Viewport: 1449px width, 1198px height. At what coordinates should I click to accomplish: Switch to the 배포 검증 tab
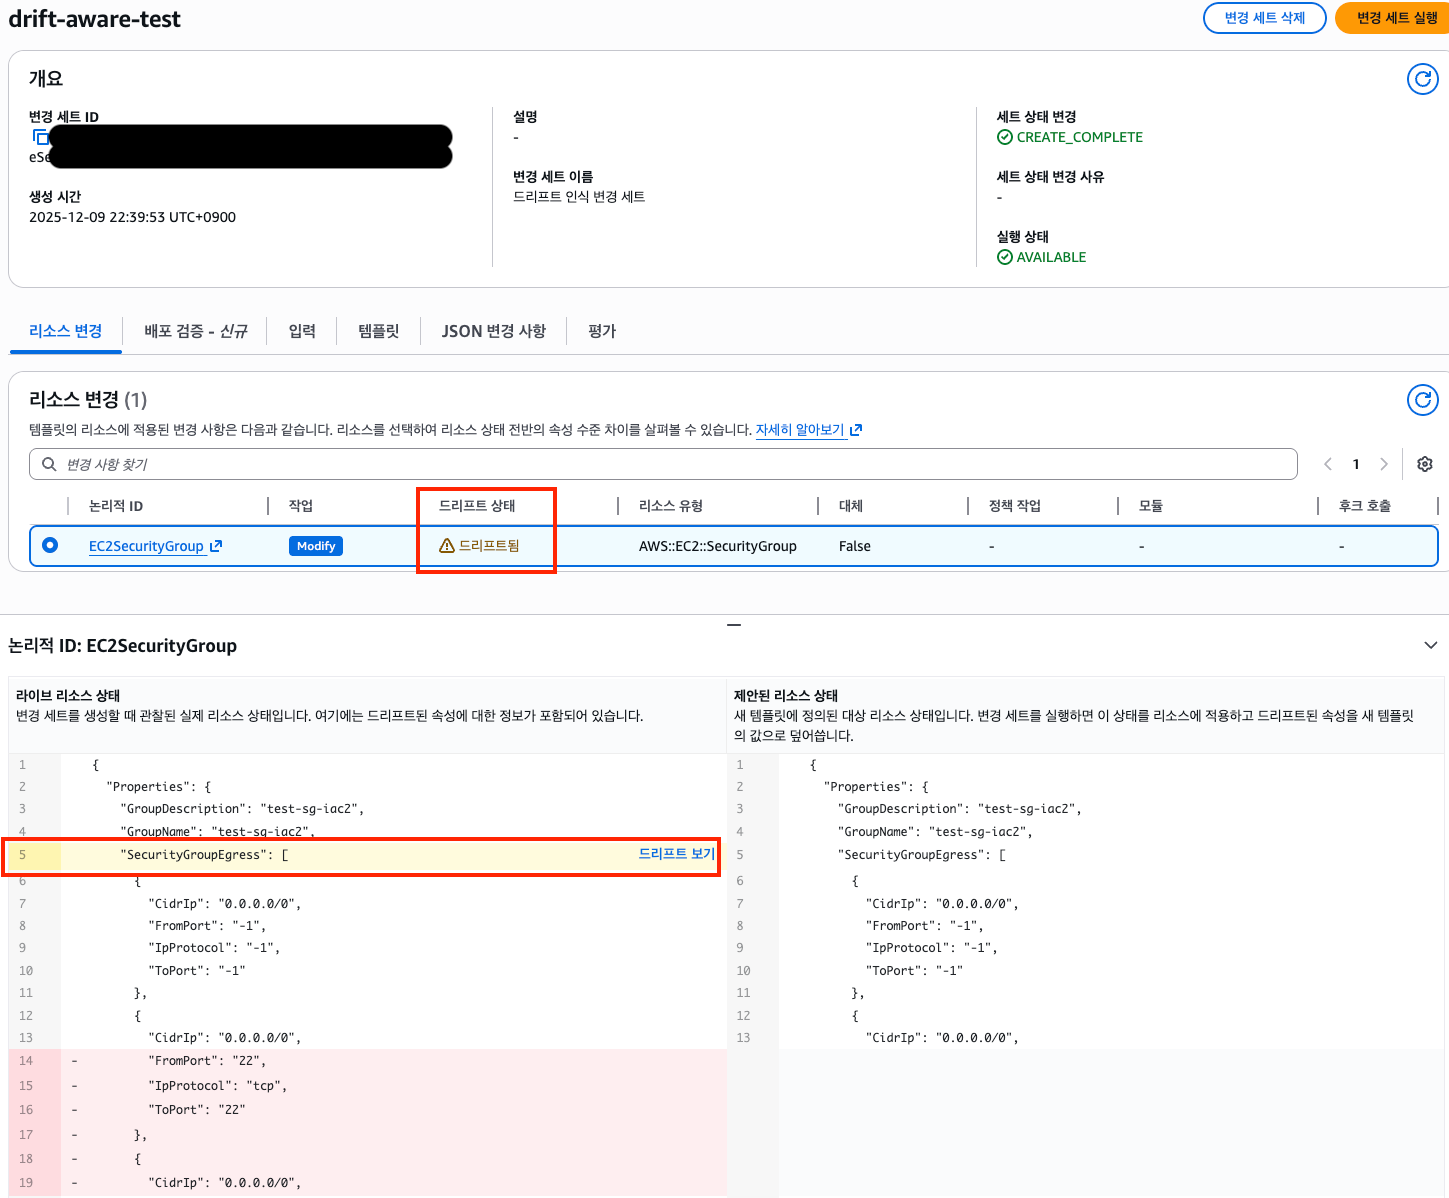coord(195,331)
